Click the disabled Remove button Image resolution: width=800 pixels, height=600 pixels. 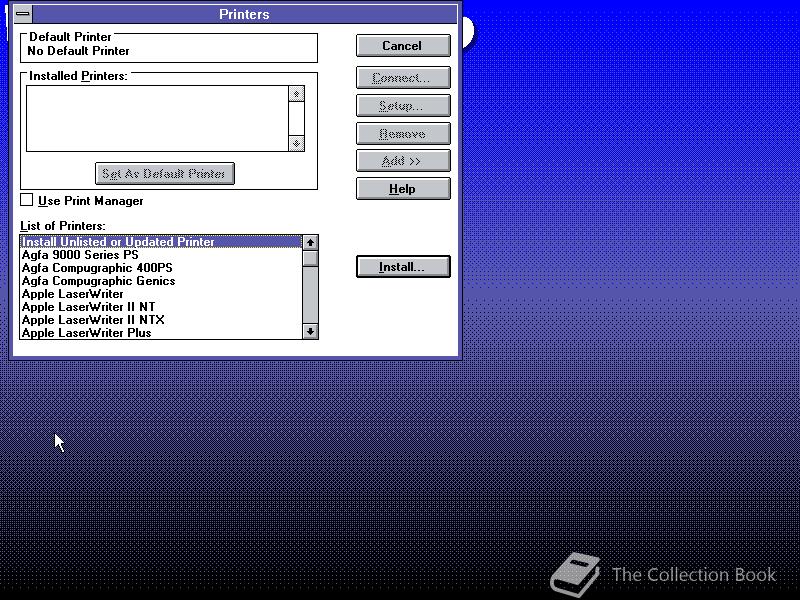tap(403, 134)
